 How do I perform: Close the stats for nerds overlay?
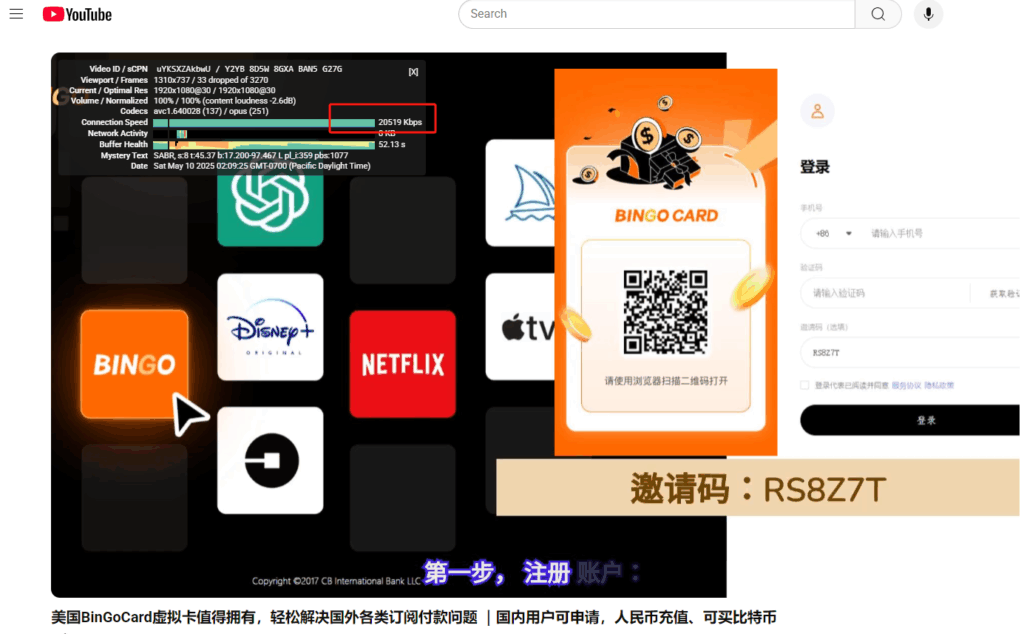click(x=413, y=72)
